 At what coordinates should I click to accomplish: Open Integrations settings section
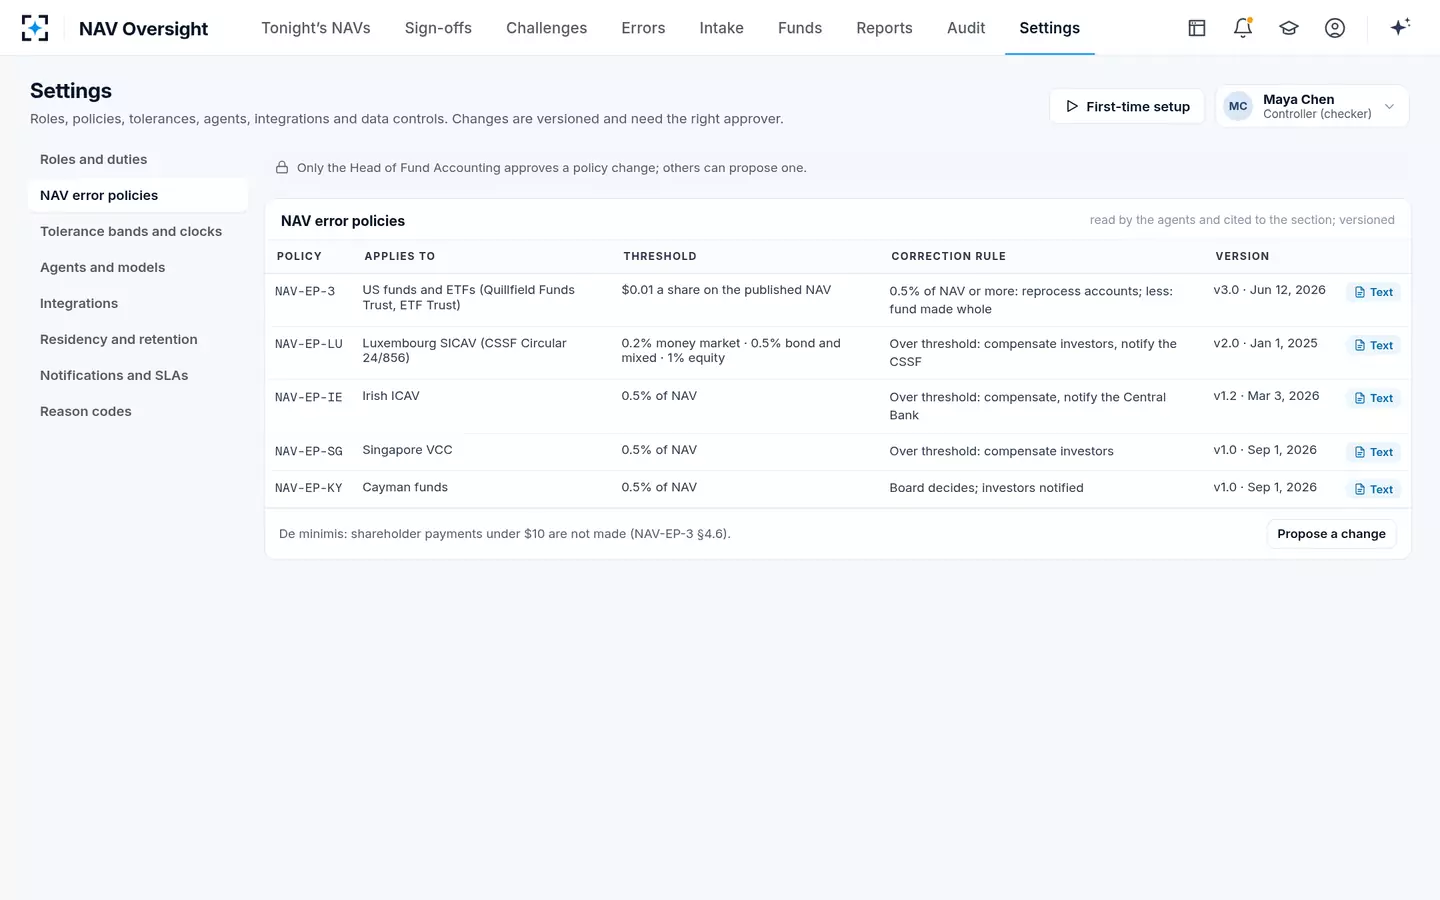[137, 303]
